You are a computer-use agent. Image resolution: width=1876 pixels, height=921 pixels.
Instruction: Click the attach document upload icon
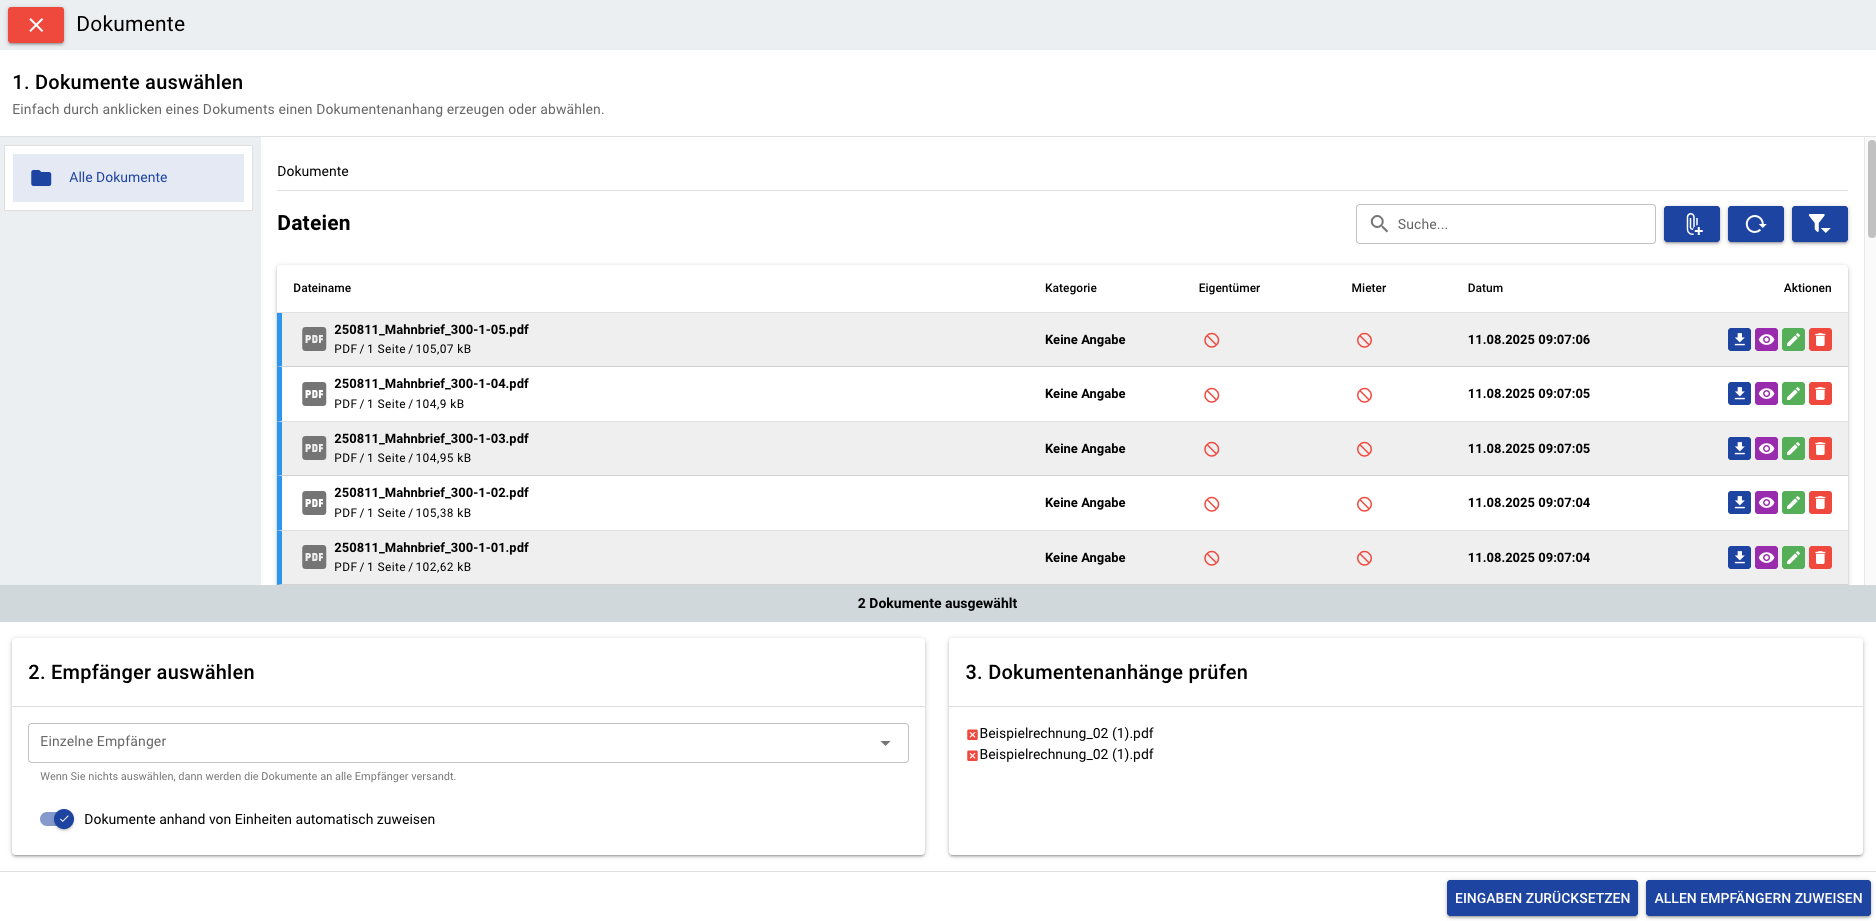tap(1691, 224)
